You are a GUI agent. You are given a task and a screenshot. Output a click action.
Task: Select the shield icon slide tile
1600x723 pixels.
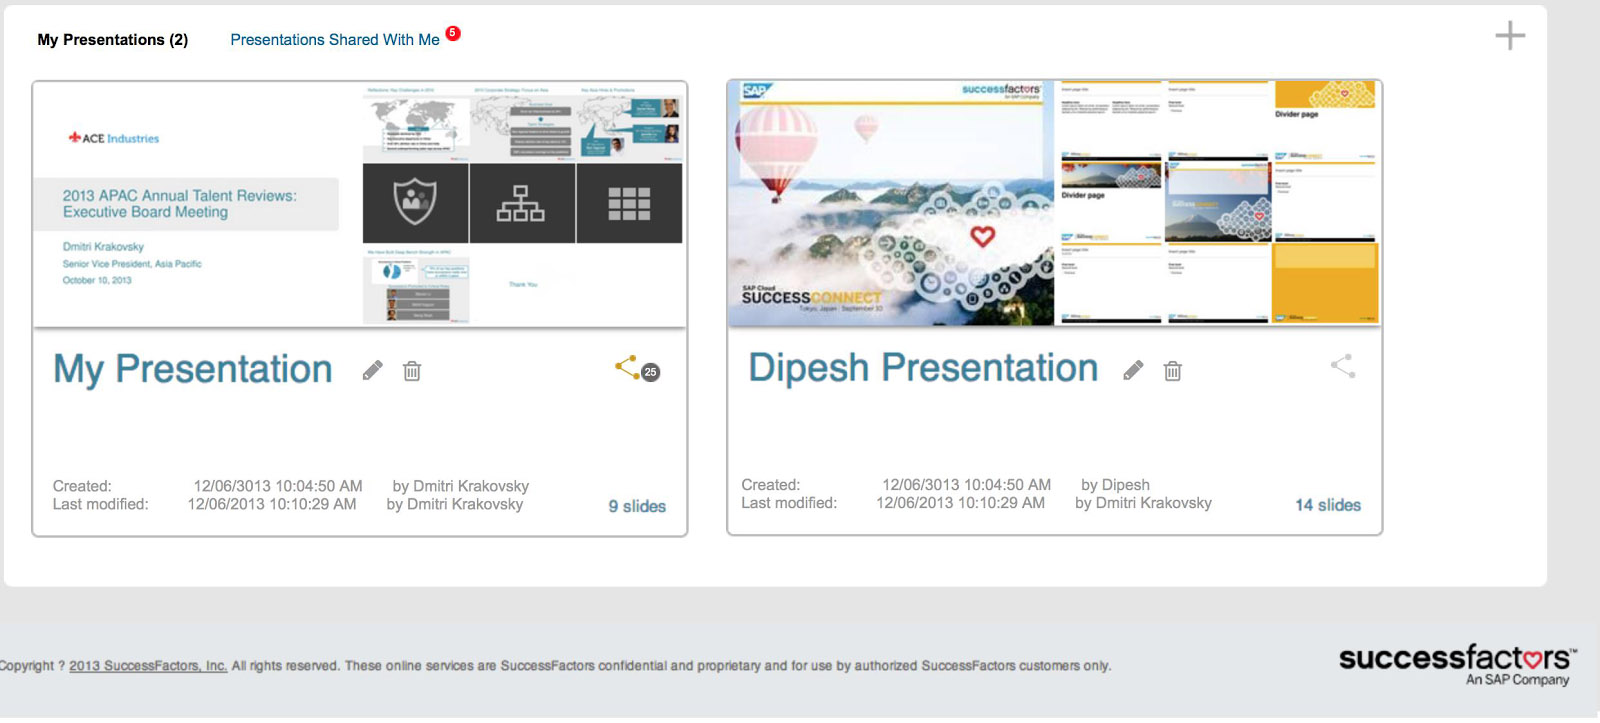pos(415,203)
